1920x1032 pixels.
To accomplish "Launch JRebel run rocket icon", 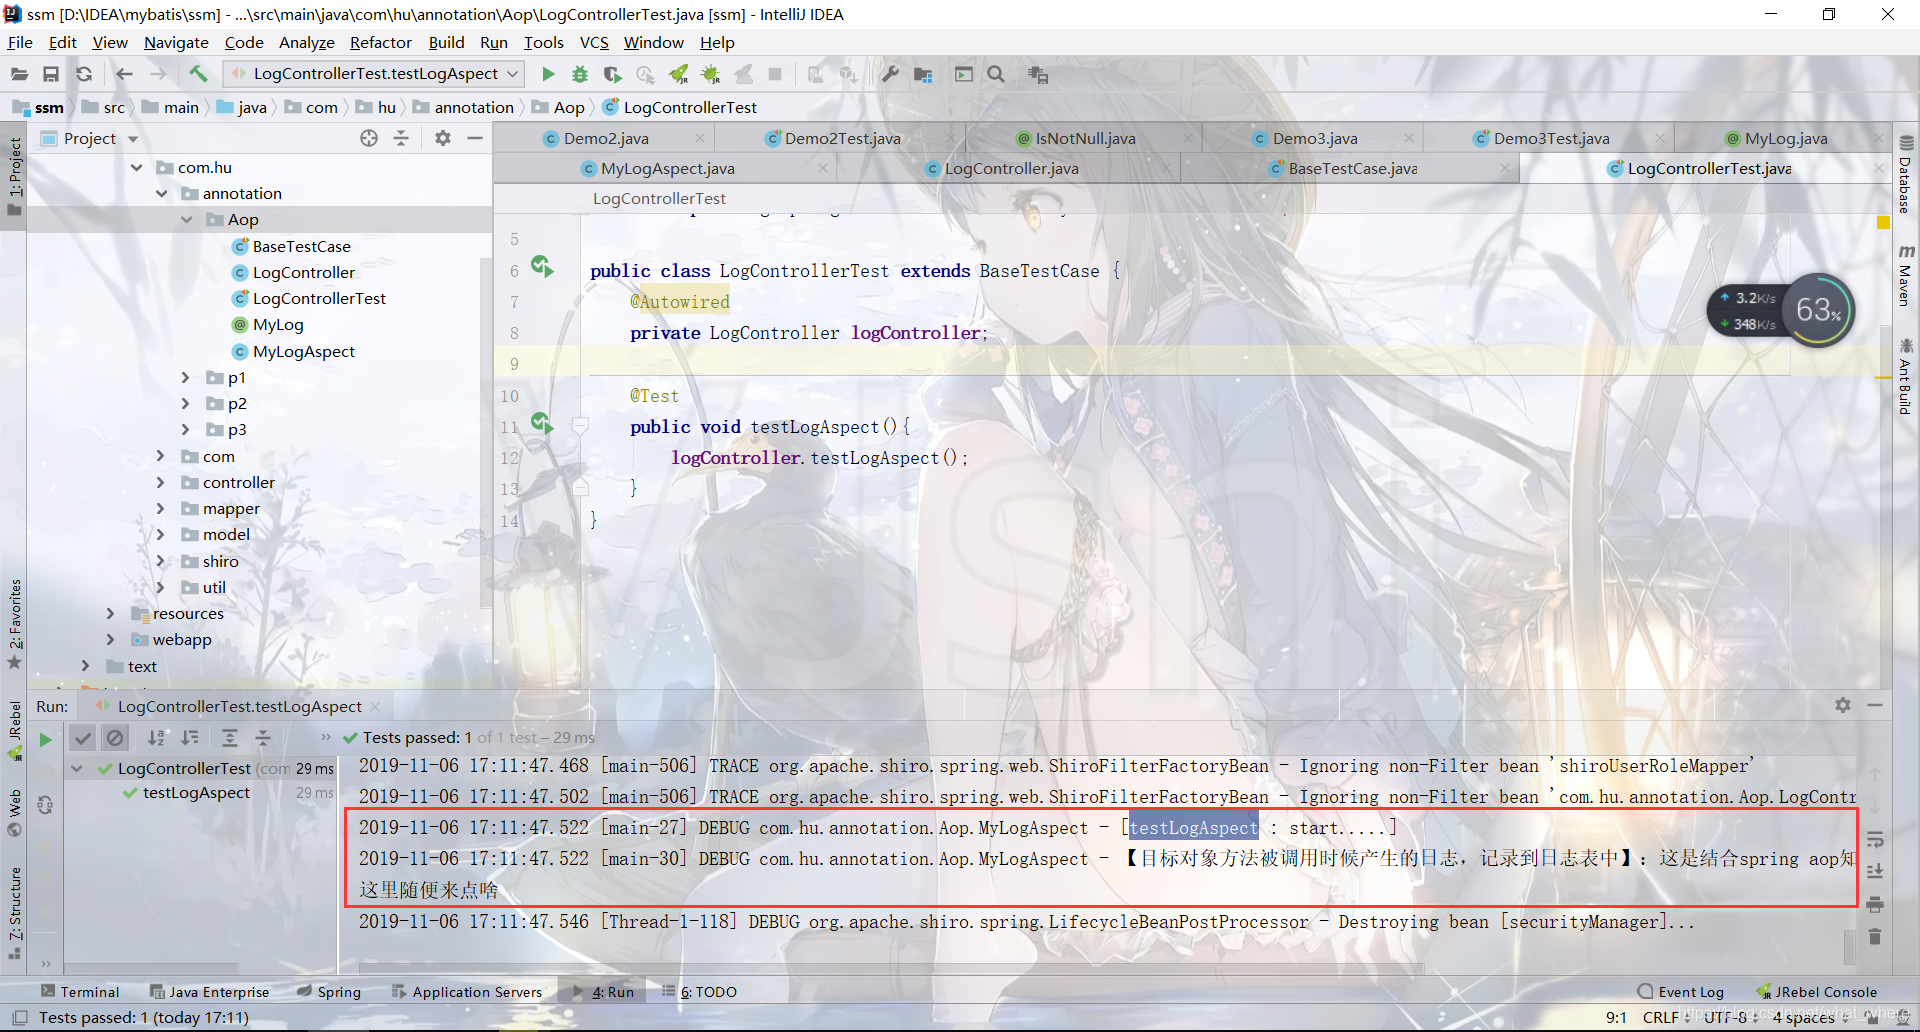I will tap(679, 74).
